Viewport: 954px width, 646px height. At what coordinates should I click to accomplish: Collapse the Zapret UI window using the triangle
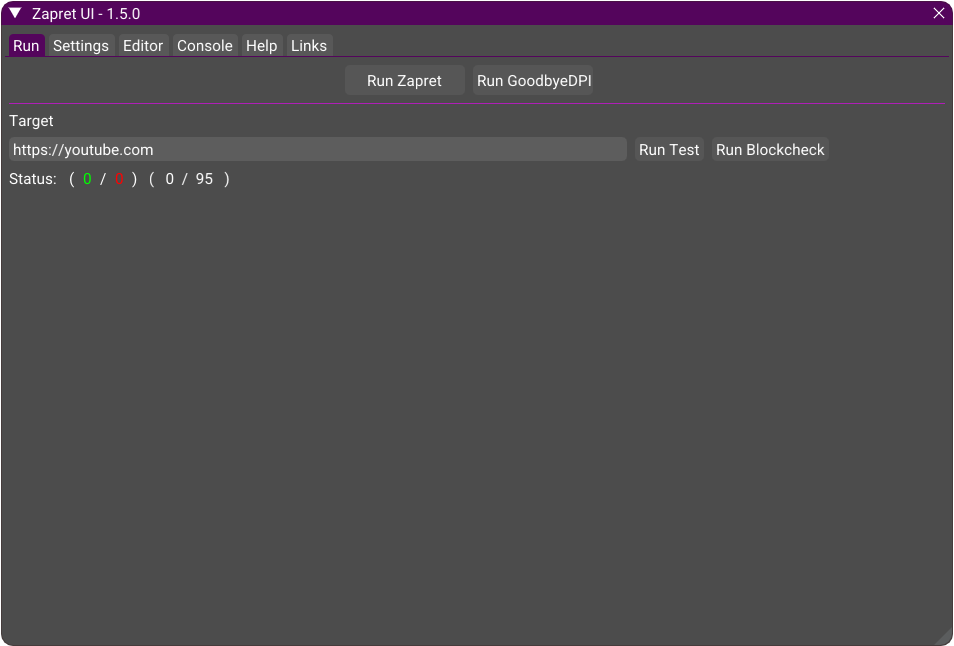pos(15,13)
